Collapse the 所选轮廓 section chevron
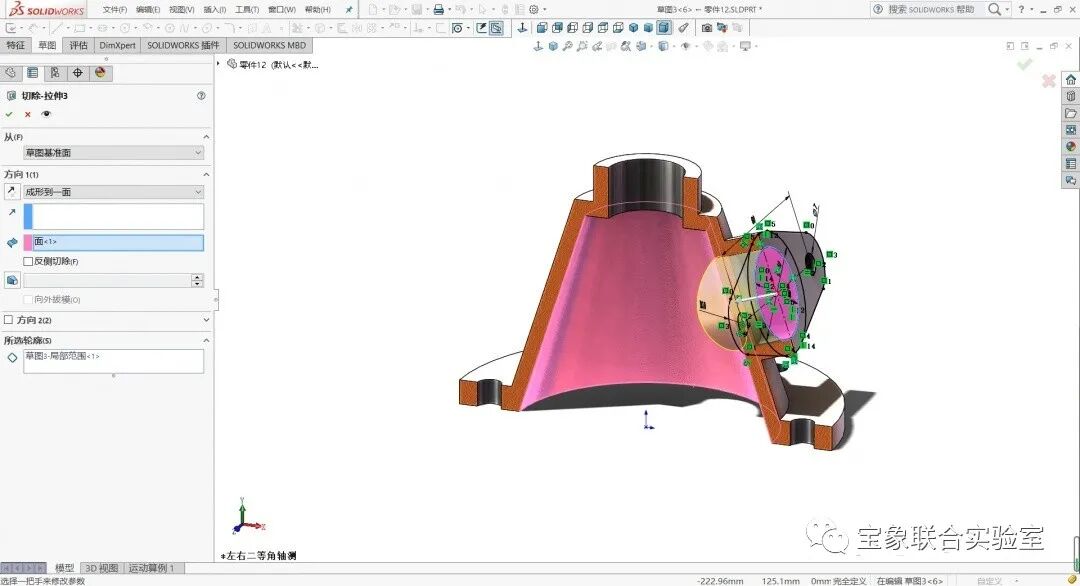This screenshot has width=1080, height=586. pyautogui.click(x=206, y=340)
